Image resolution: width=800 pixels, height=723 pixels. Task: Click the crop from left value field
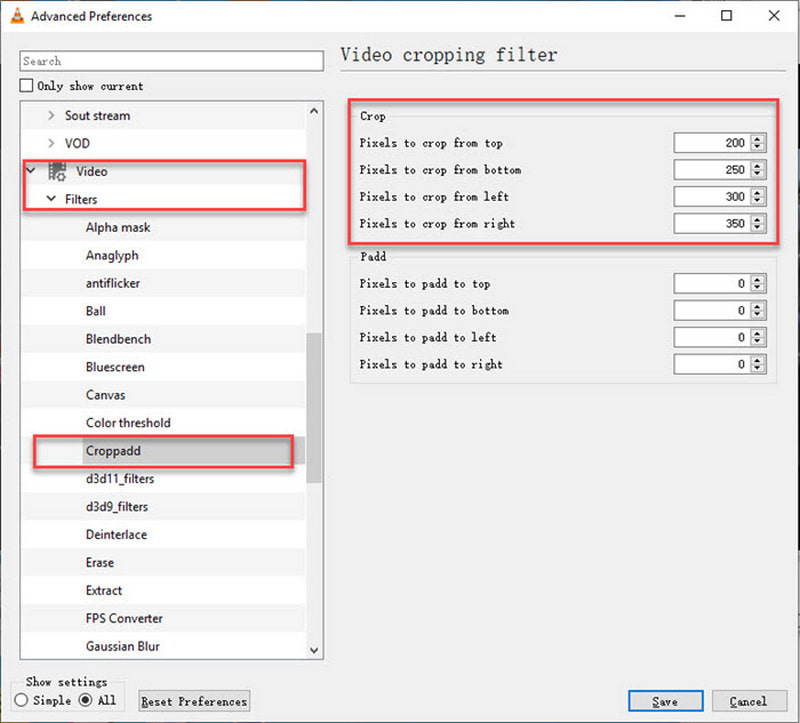[712, 196]
